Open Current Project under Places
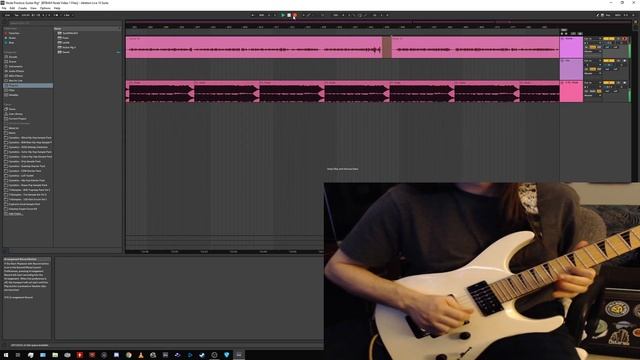 (x=17, y=118)
